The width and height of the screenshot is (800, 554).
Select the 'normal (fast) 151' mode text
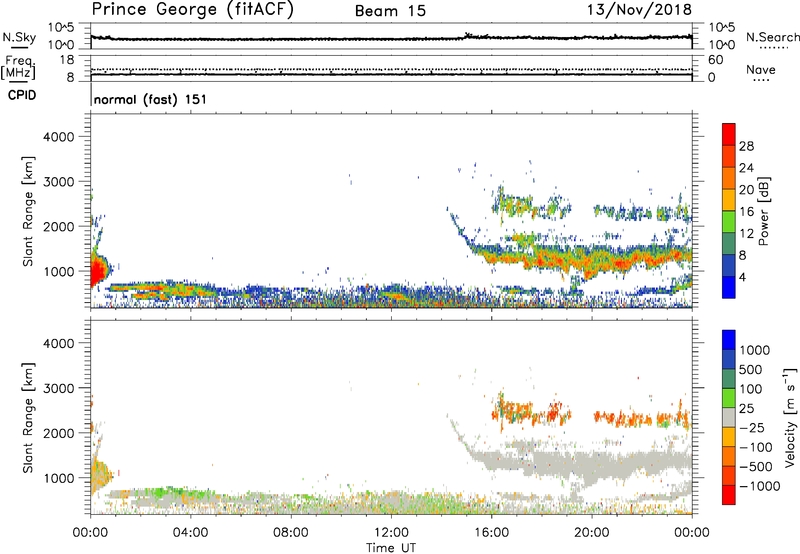pos(151,99)
